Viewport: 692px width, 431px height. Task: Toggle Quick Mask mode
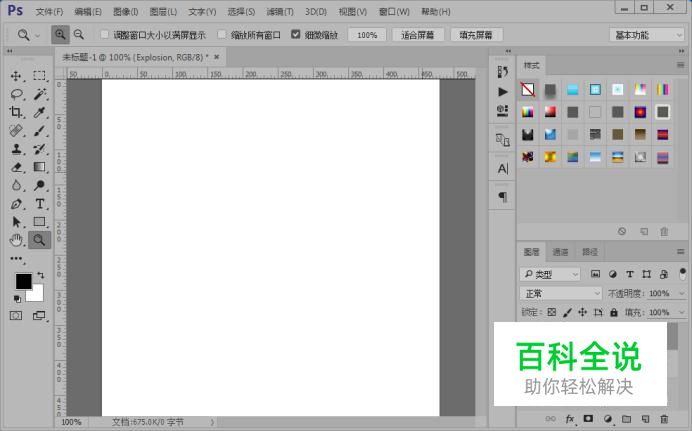coord(16,316)
